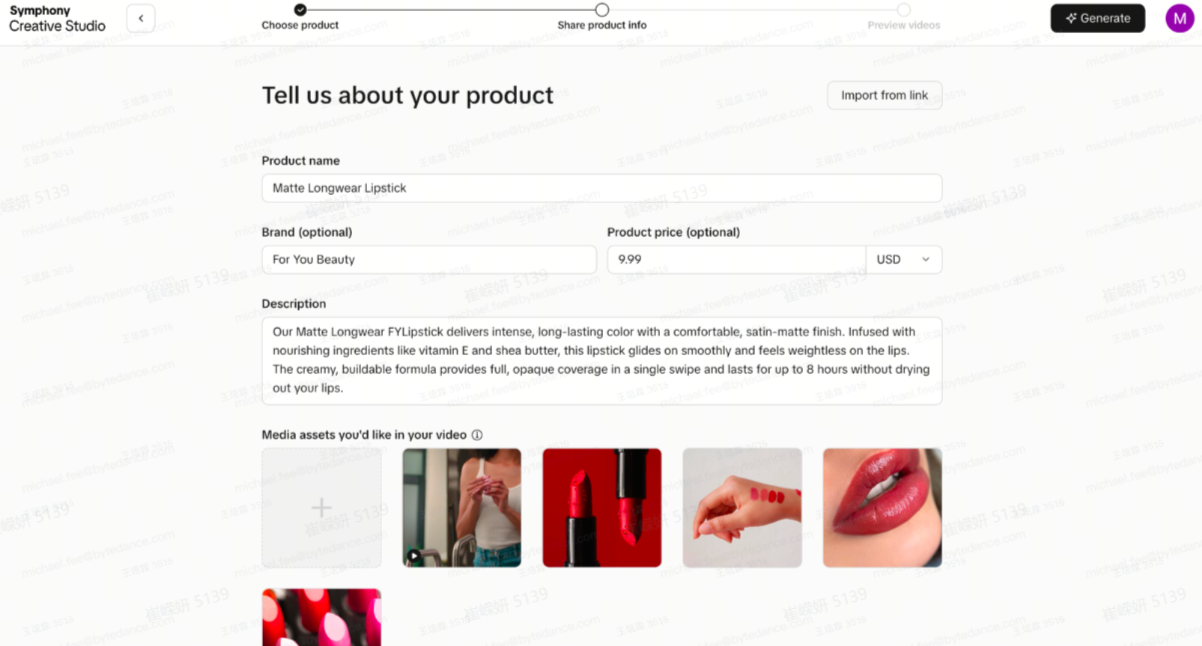Go to the Choose product step
This screenshot has height=646, width=1202.
[300, 25]
